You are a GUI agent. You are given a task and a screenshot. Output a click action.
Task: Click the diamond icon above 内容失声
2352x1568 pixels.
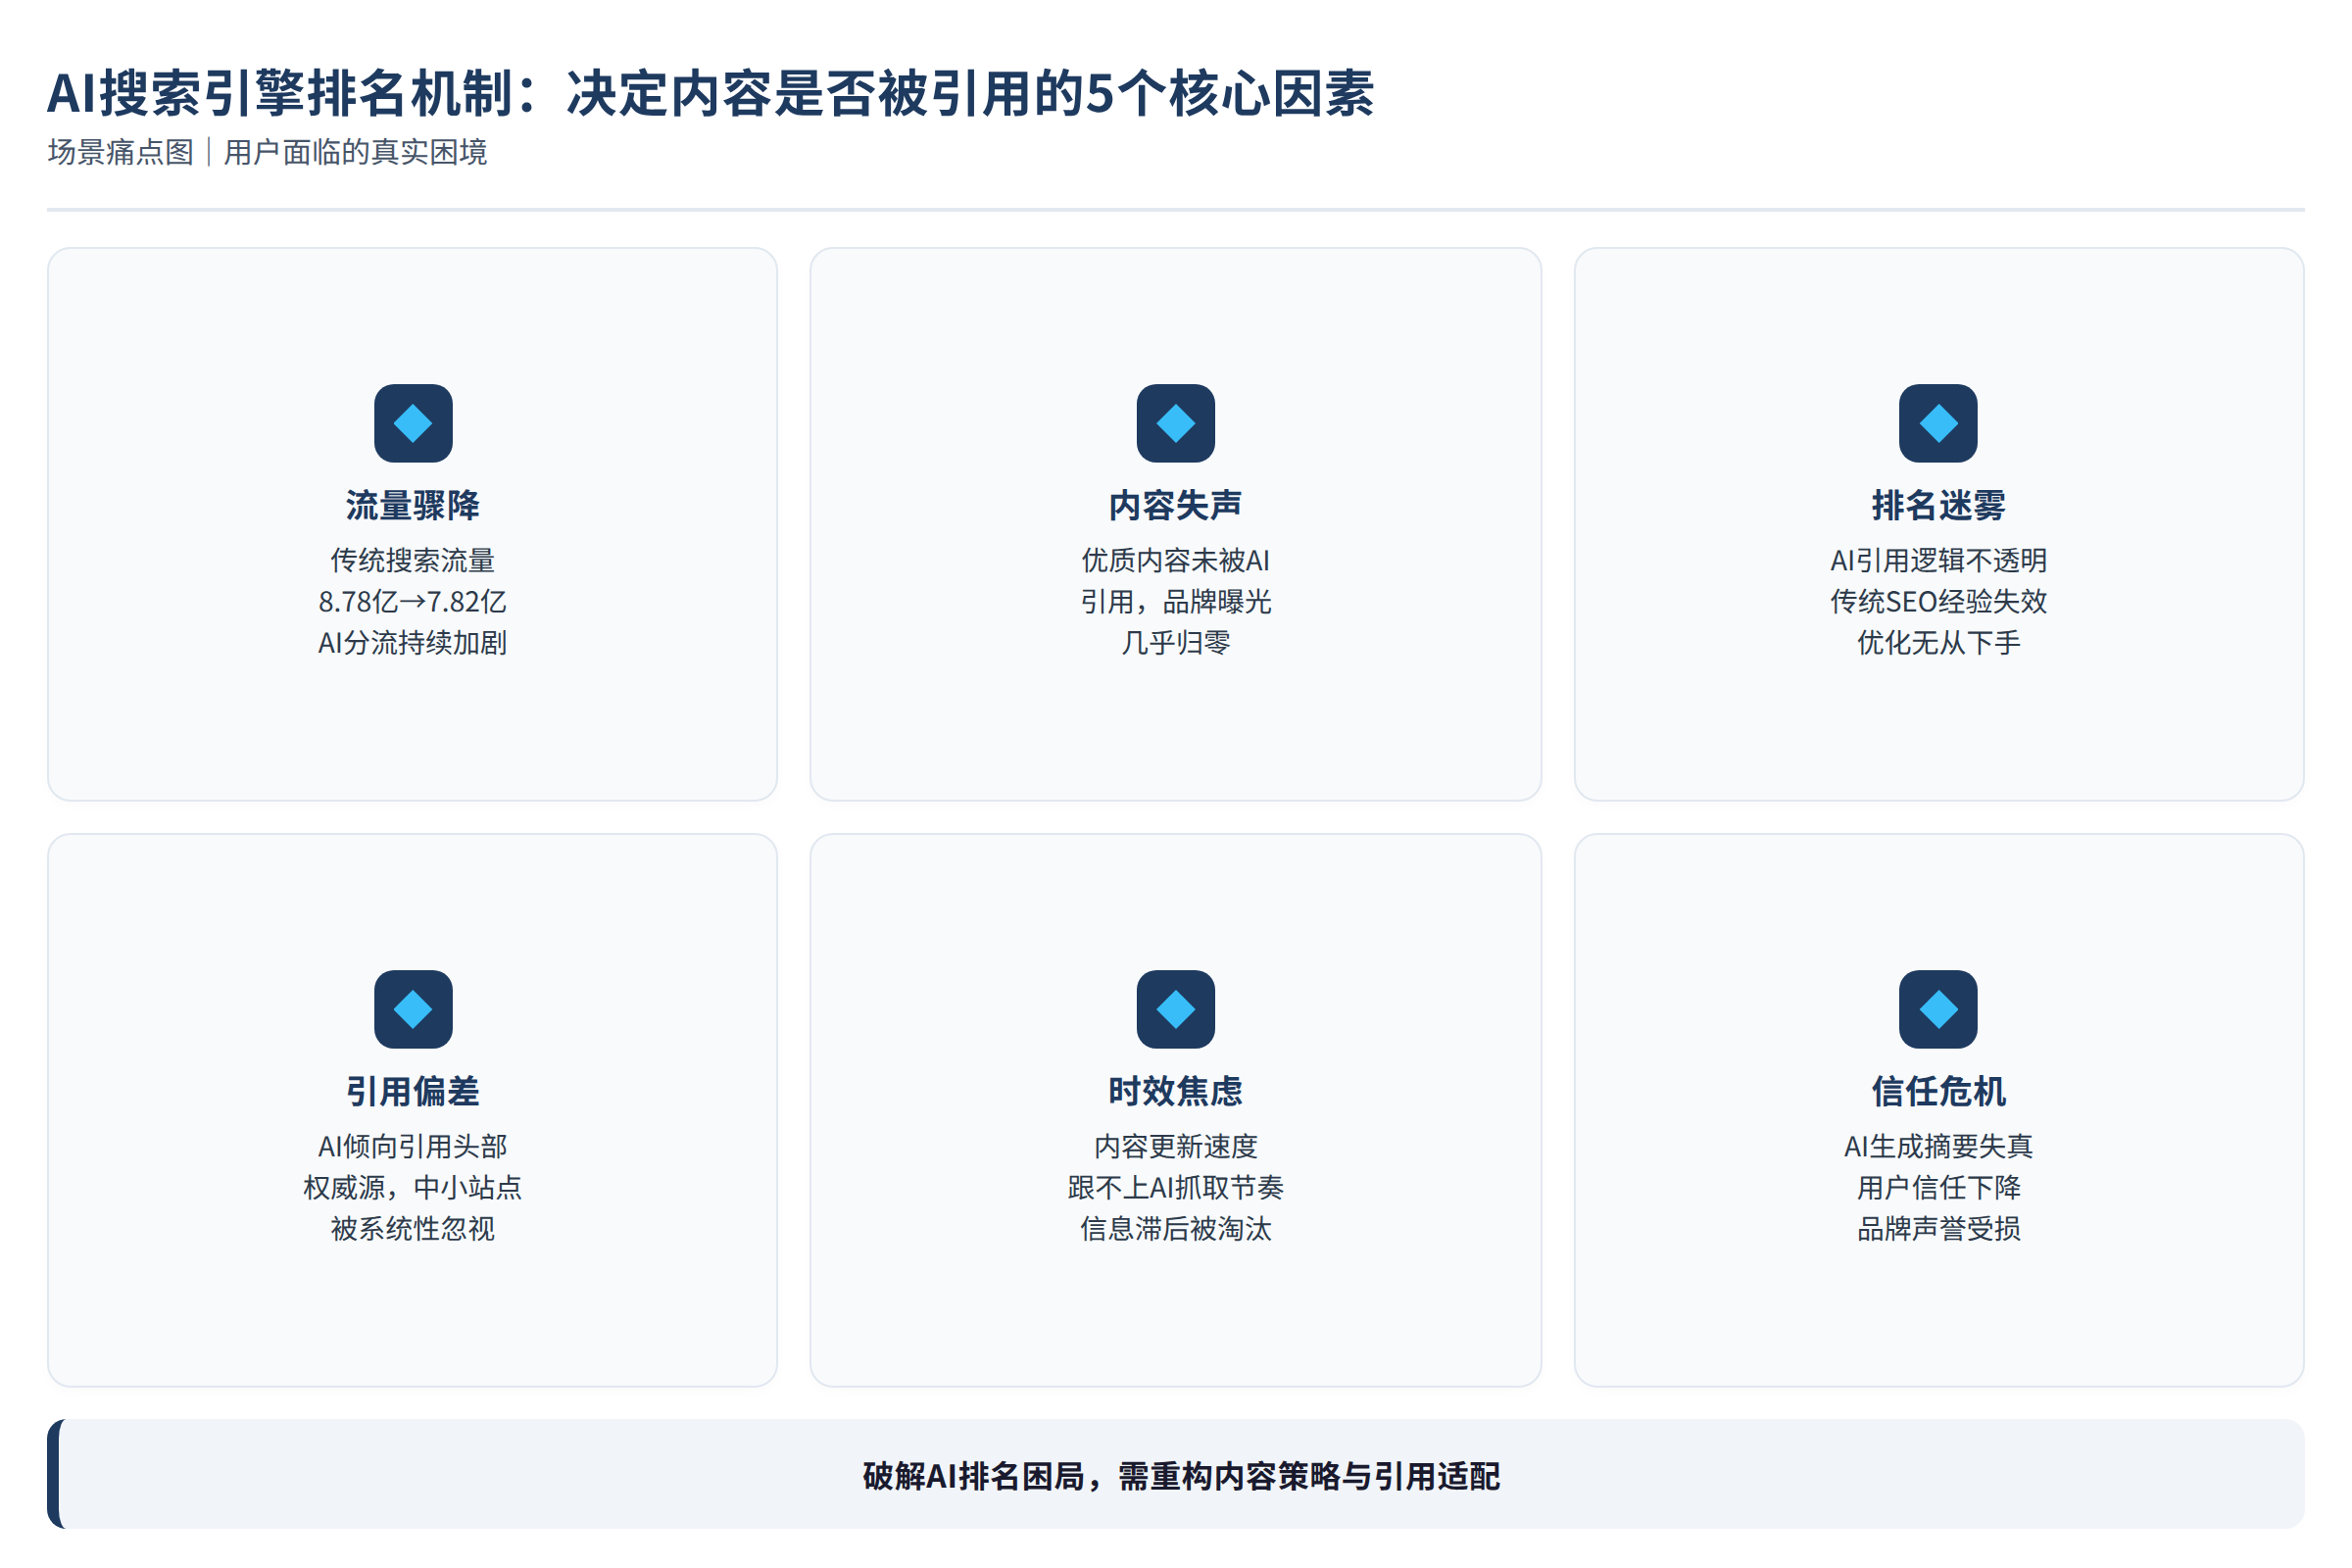click(x=1176, y=423)
